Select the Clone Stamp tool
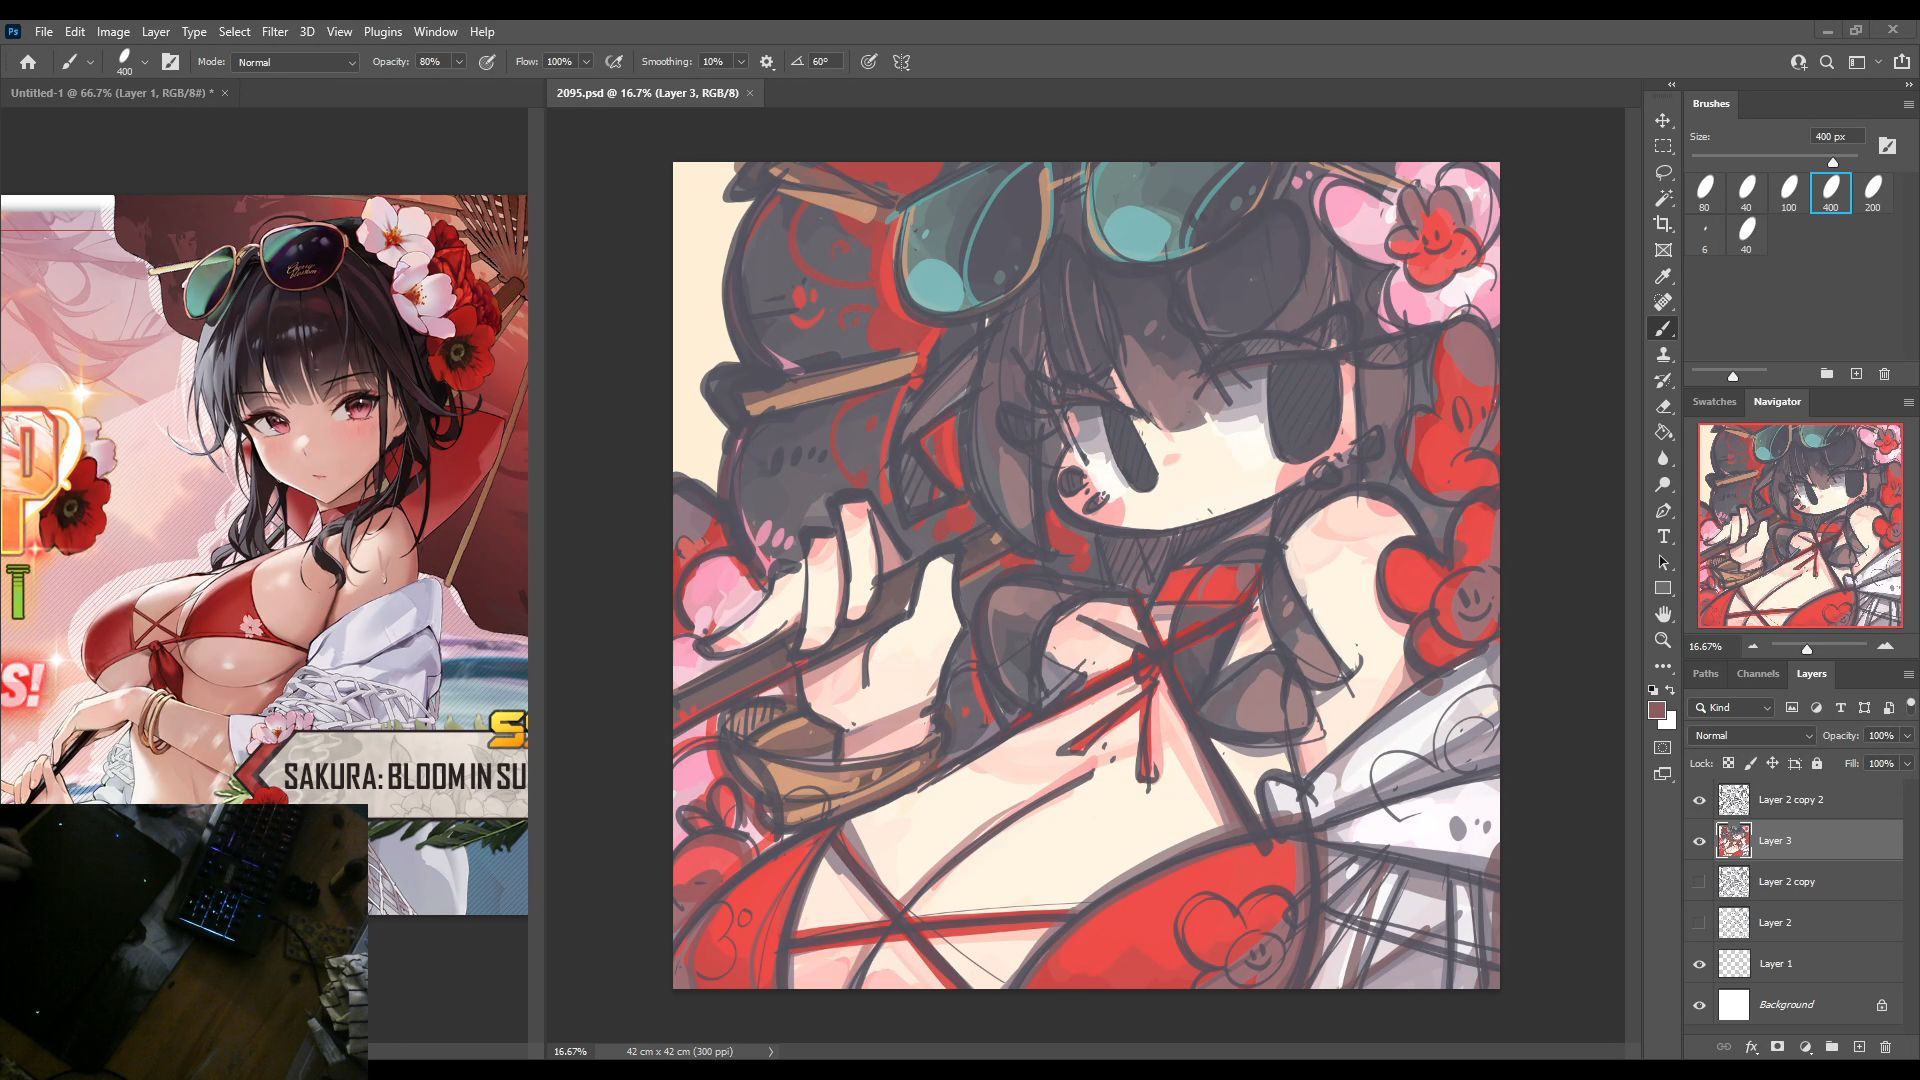 1663,354
